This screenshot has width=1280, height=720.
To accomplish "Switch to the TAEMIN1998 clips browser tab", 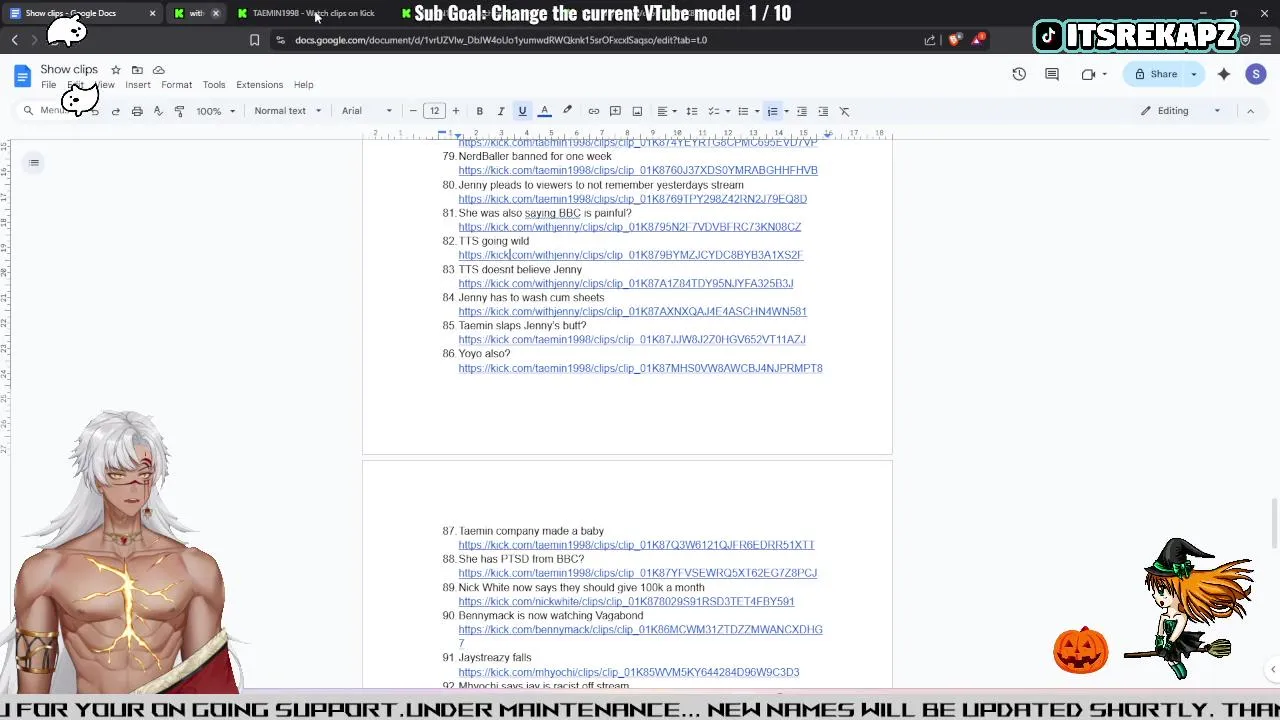I will pos(310,13).
